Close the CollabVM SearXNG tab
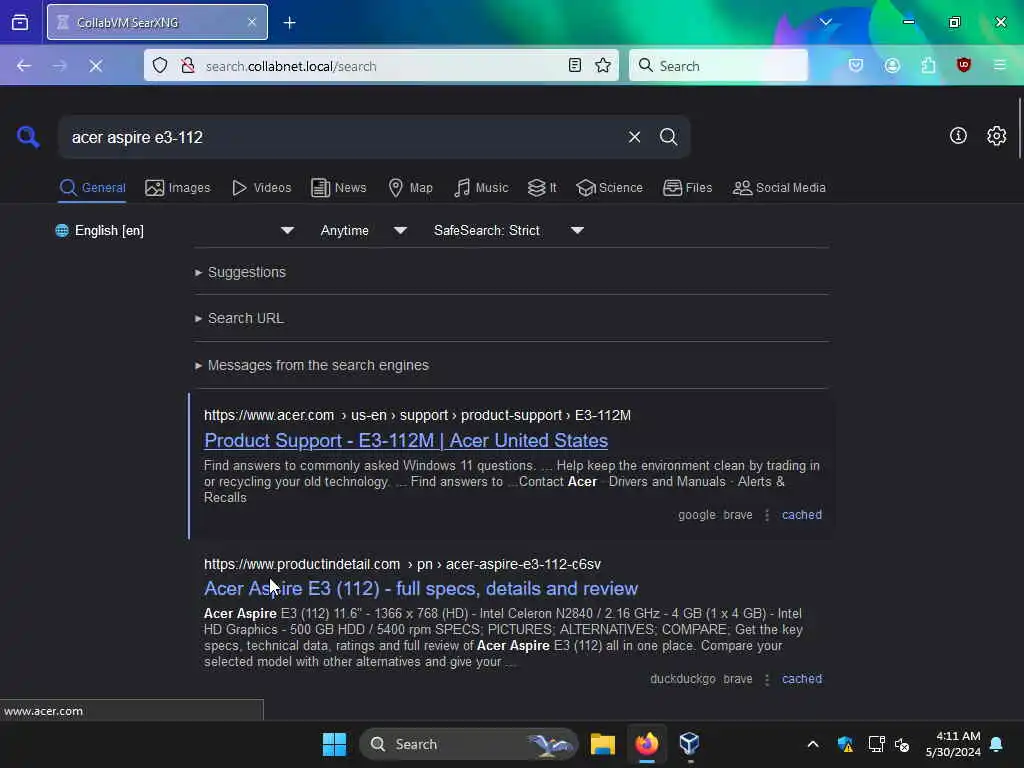Image resolution: width=1024 pixels, height=768 pixels. pyautogui.click(x=251, y=22)
